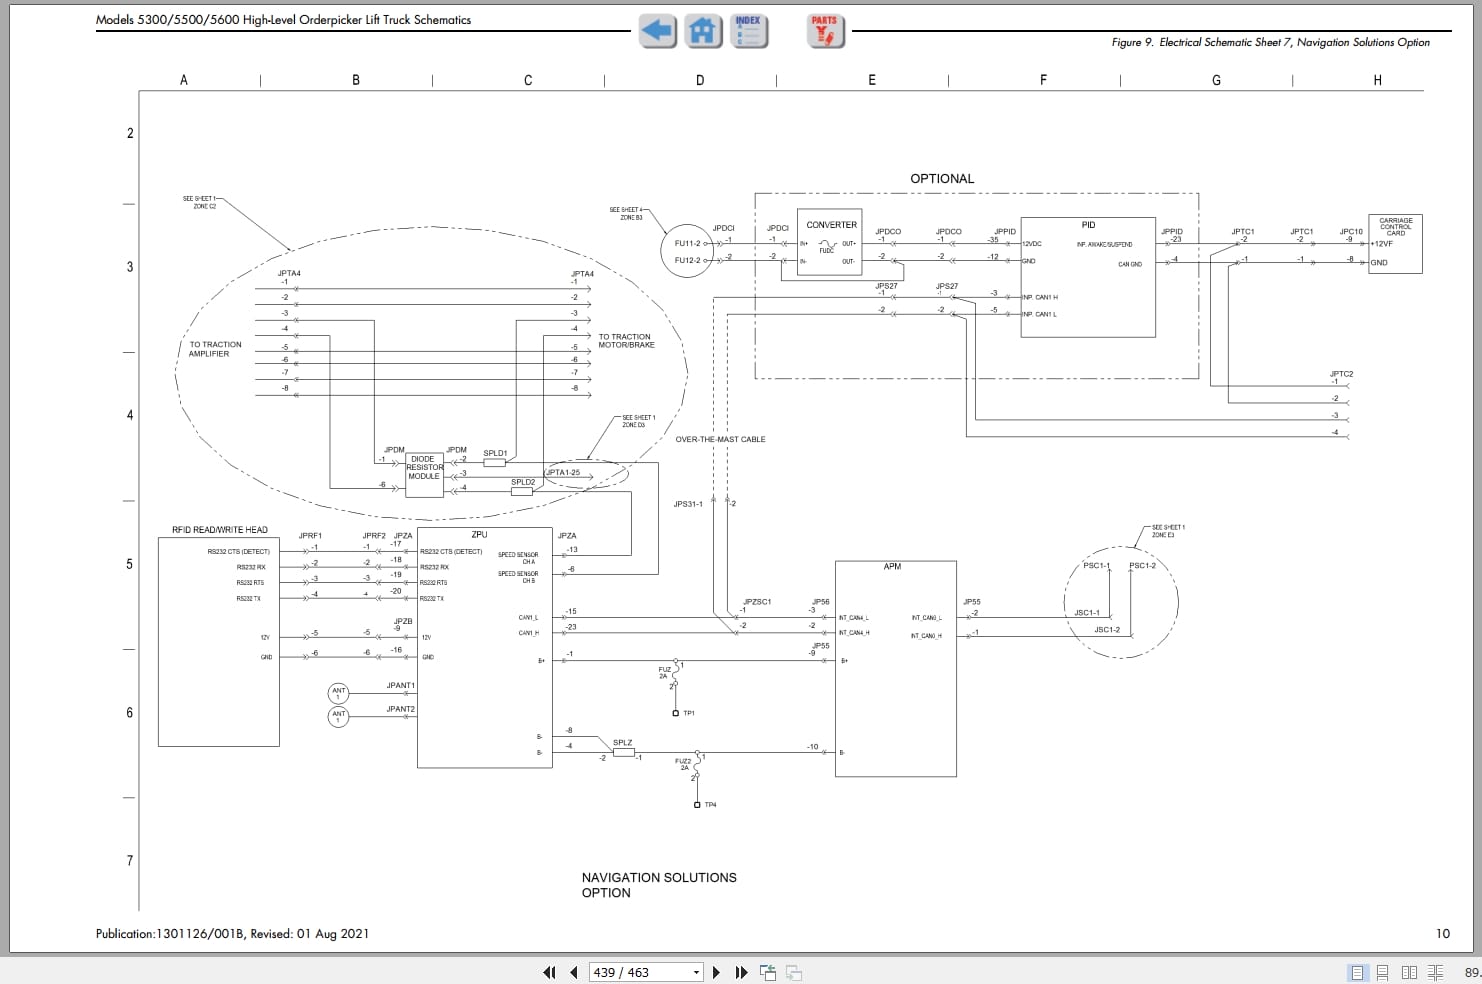The width and height of the screenshot is (1482, 984).
Task: Go to the next page
Action: [716, 972]
